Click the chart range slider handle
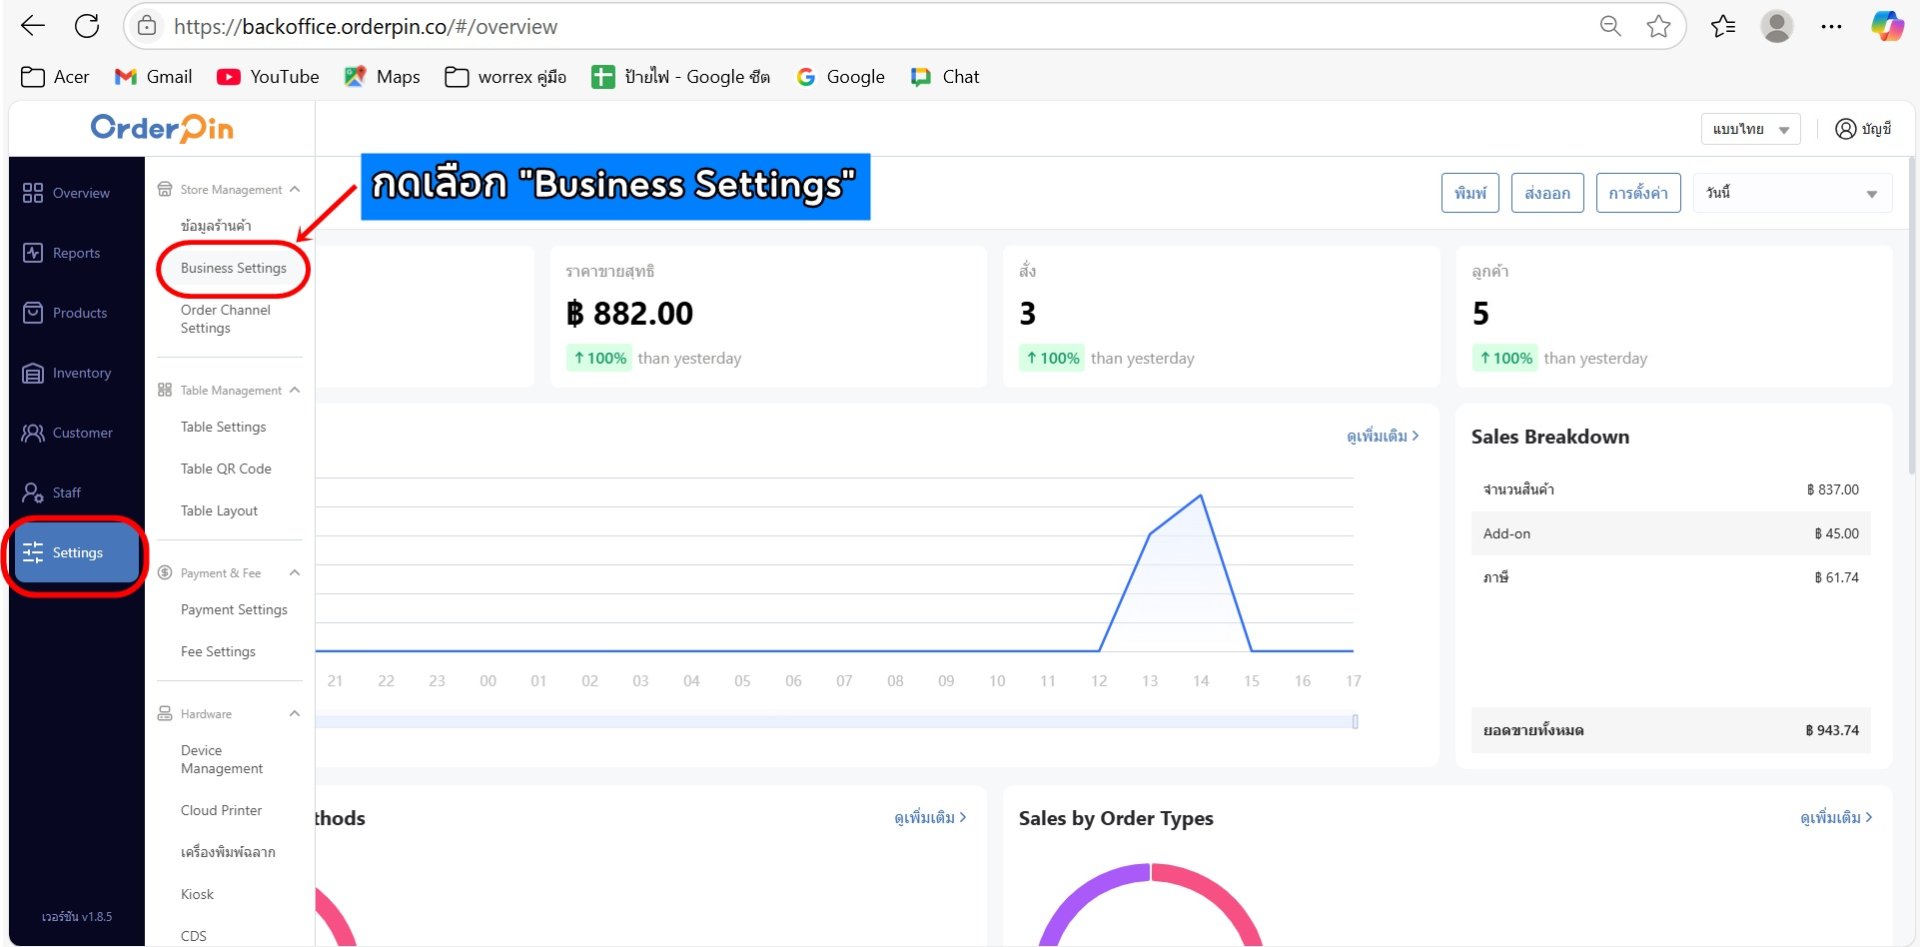This screenshot has height=947, width=1920. tap(1355, 722)
